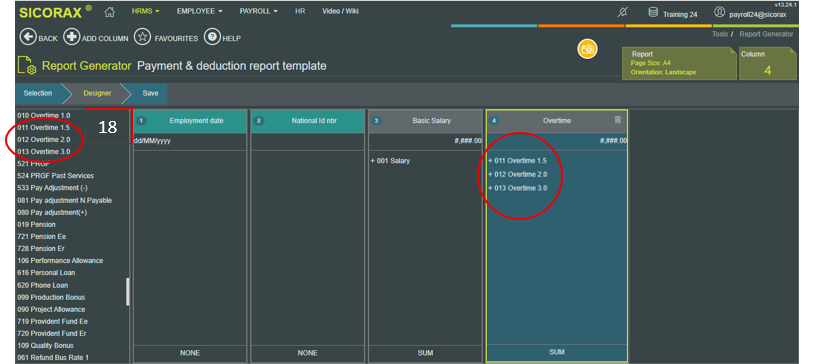Switch to the Designer step
The height and width of the screenshot is (364, 819).
[97, 93]
